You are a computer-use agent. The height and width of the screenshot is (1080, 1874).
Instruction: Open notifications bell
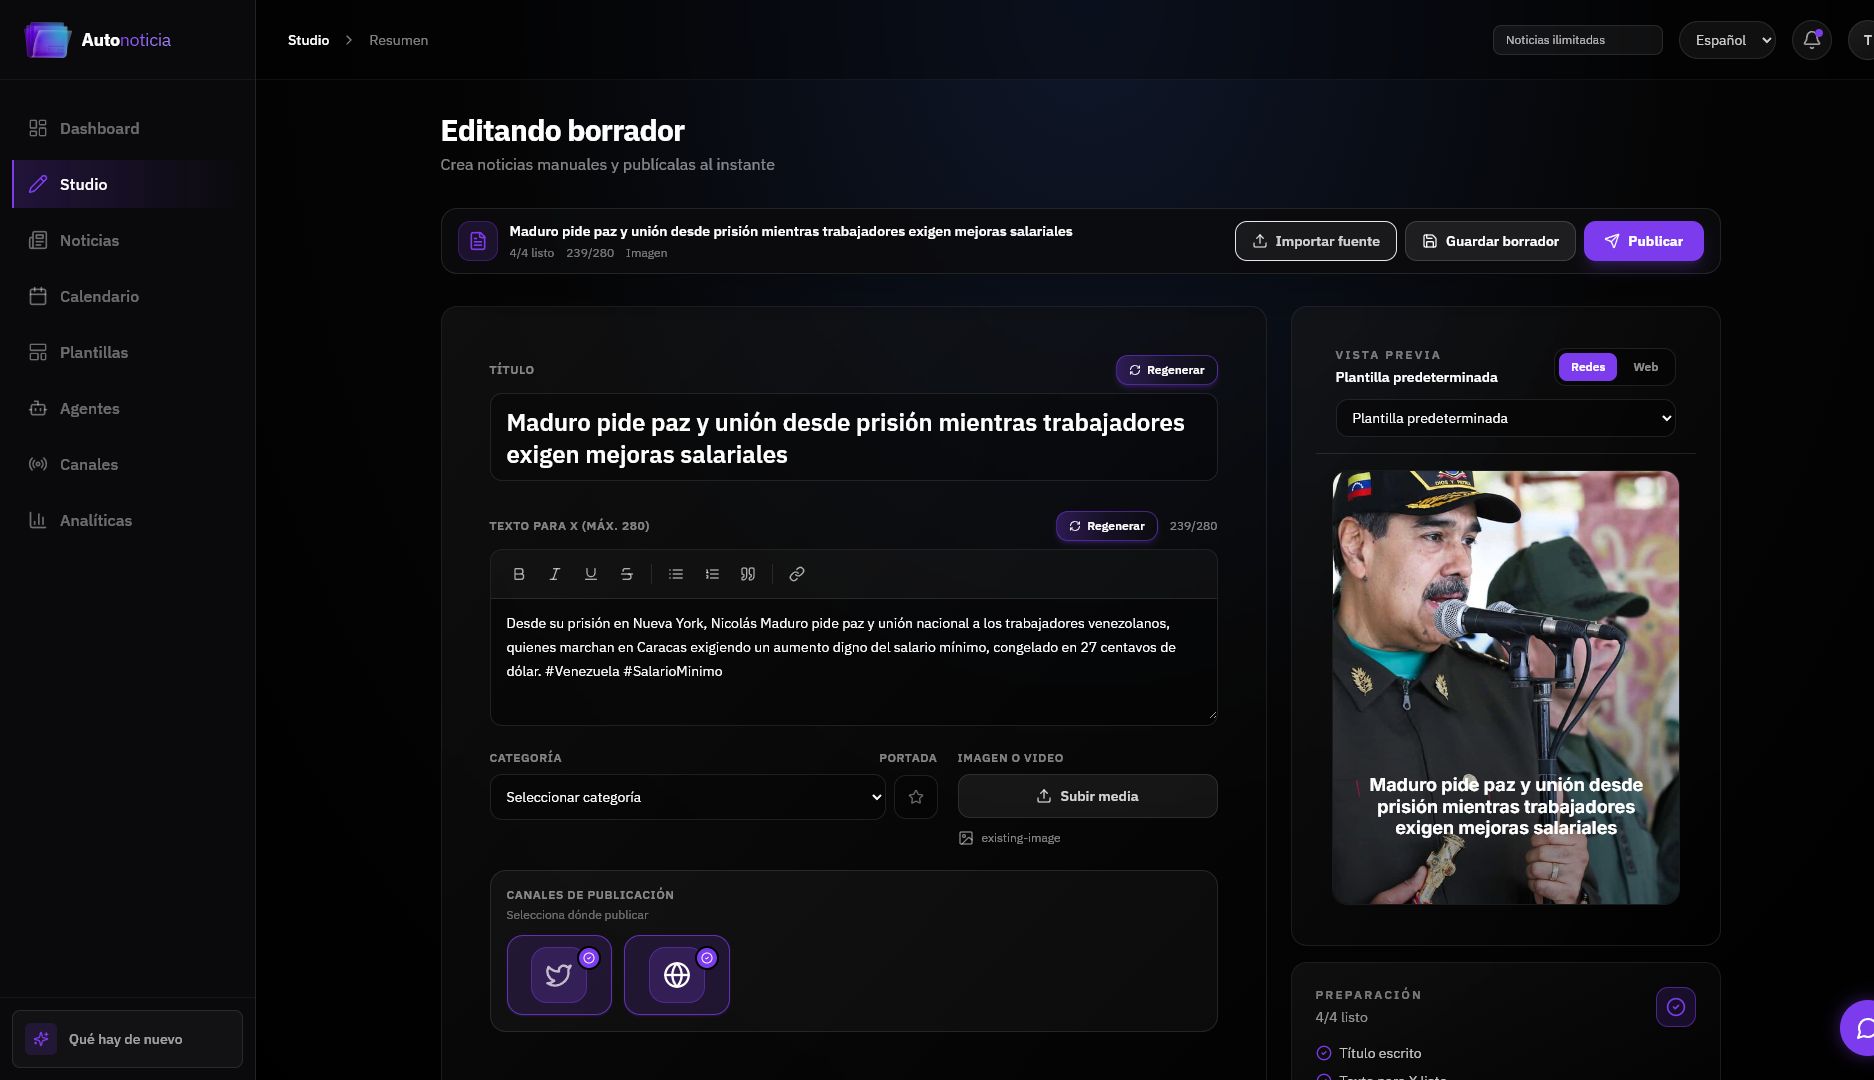(1811, 40)
